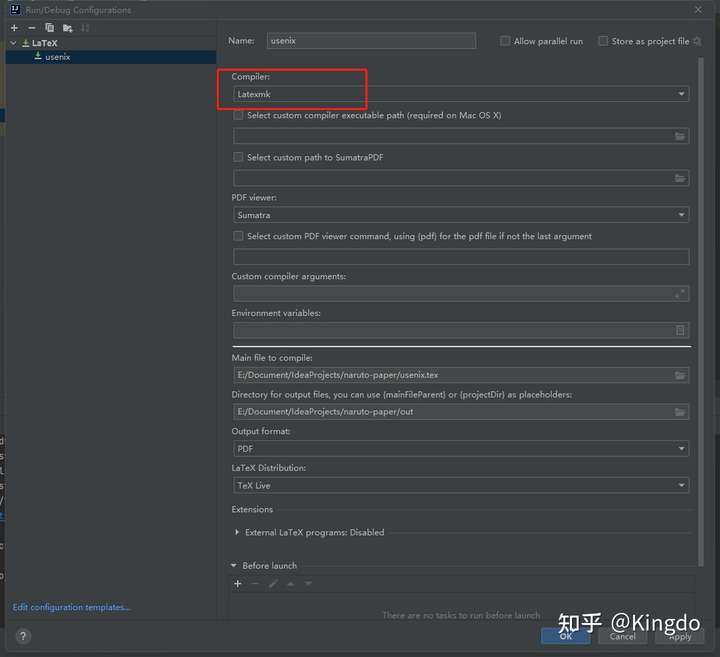Click the Cancel button
720x657 pixels.
(623, 636)
